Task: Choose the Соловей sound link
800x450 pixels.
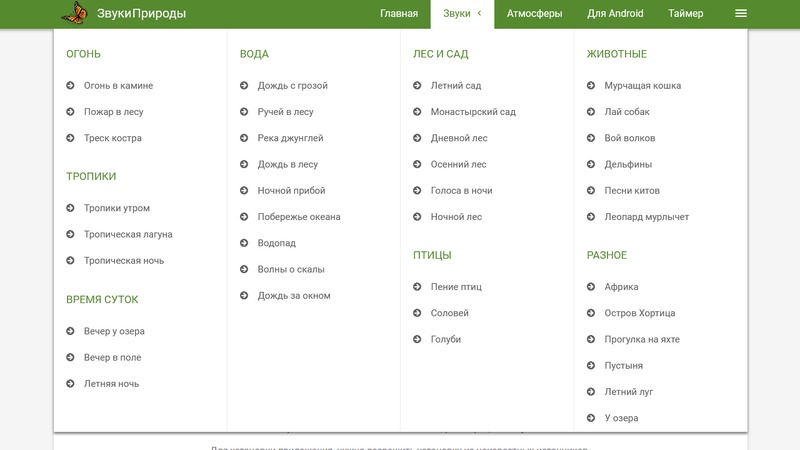Action: point(449,313)
